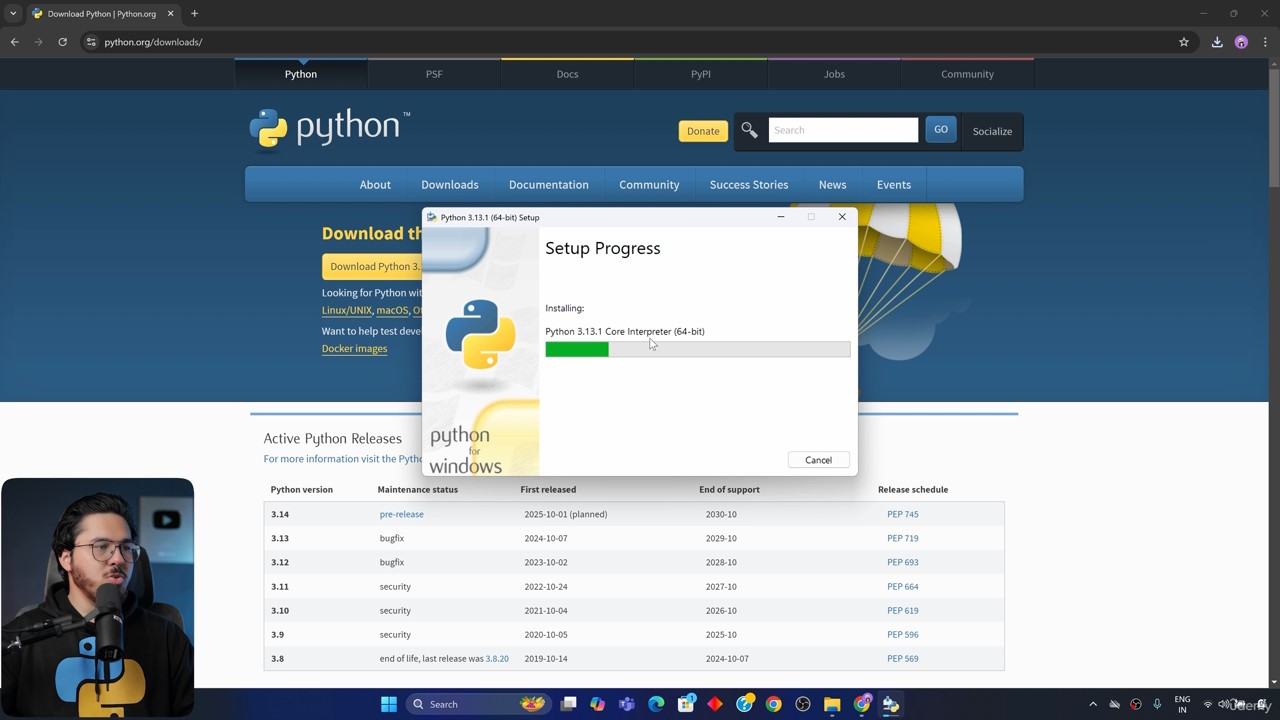This screenshot has width=1280, height=720.
Task: Open File Explorer from the taskbar
Action: coord(832,704)
